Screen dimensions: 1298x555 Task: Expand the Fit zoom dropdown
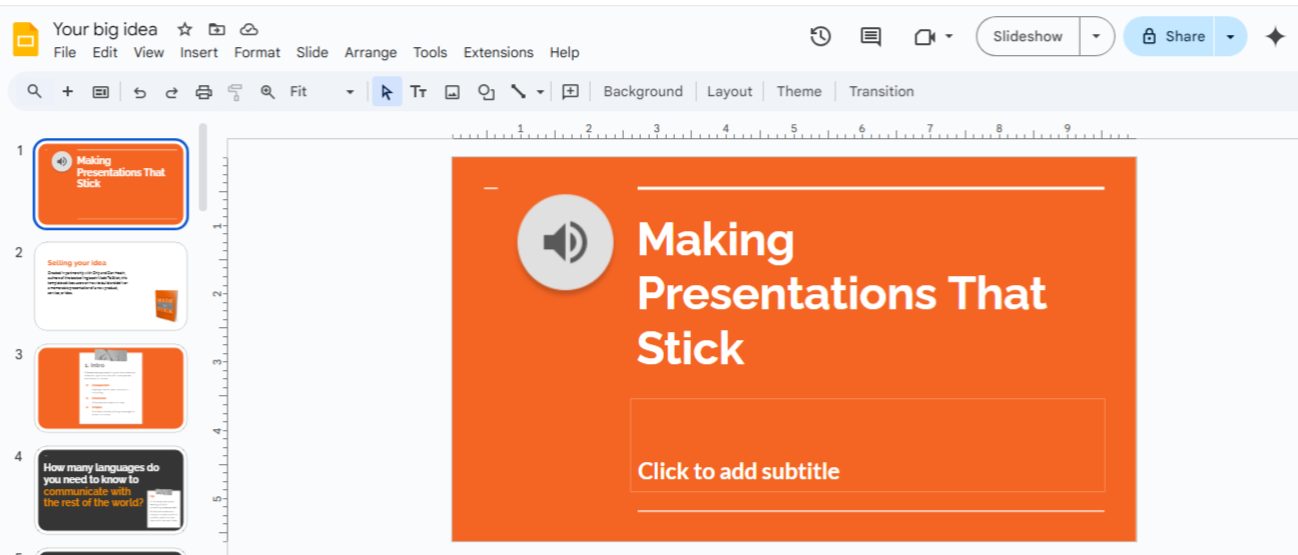[350, 91]
